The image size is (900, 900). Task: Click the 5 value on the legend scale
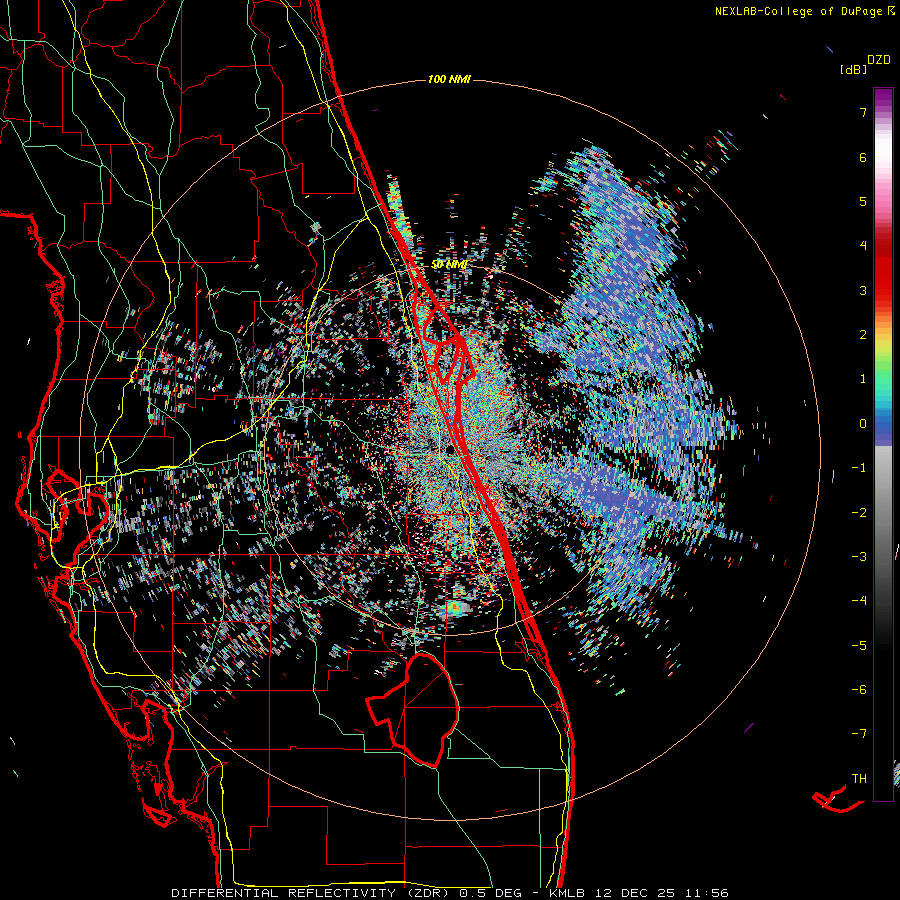pyautogui.click(x=863, y=201)
